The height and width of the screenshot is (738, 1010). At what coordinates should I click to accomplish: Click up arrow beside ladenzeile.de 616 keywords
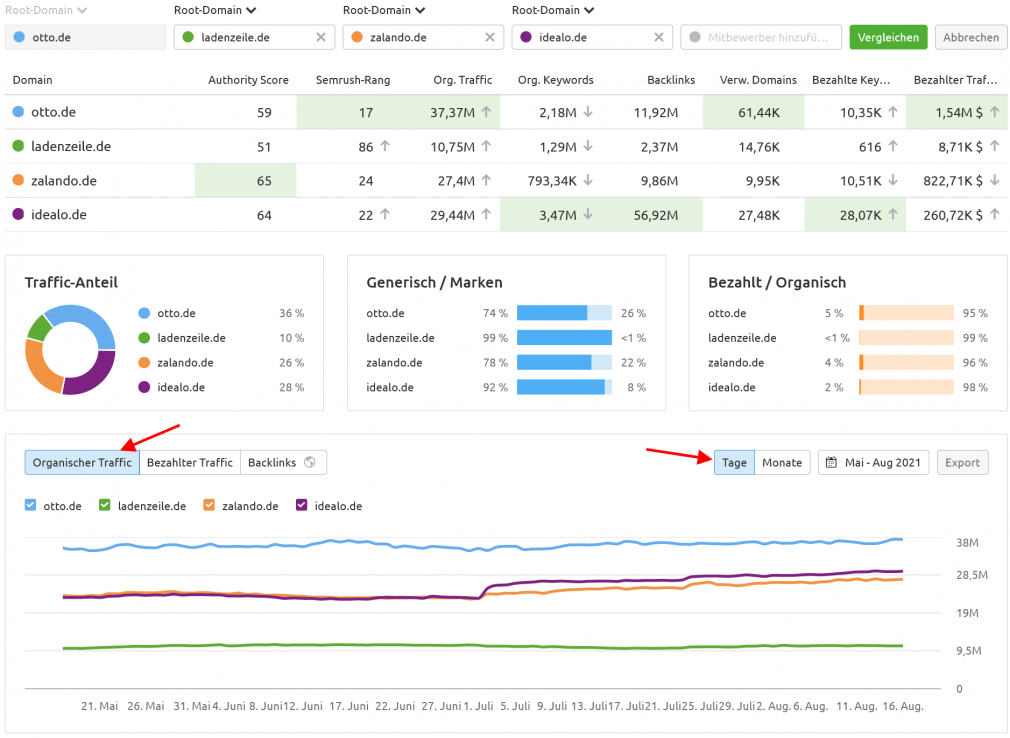(893, 146)
